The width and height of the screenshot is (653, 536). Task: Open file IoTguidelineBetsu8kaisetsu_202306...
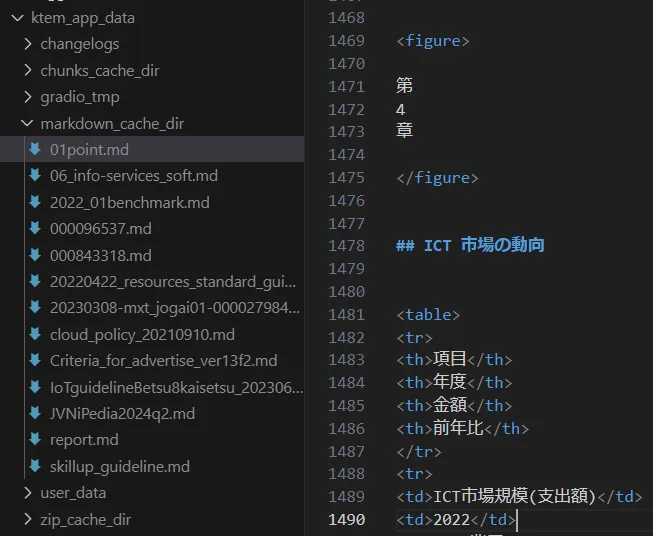176,388
